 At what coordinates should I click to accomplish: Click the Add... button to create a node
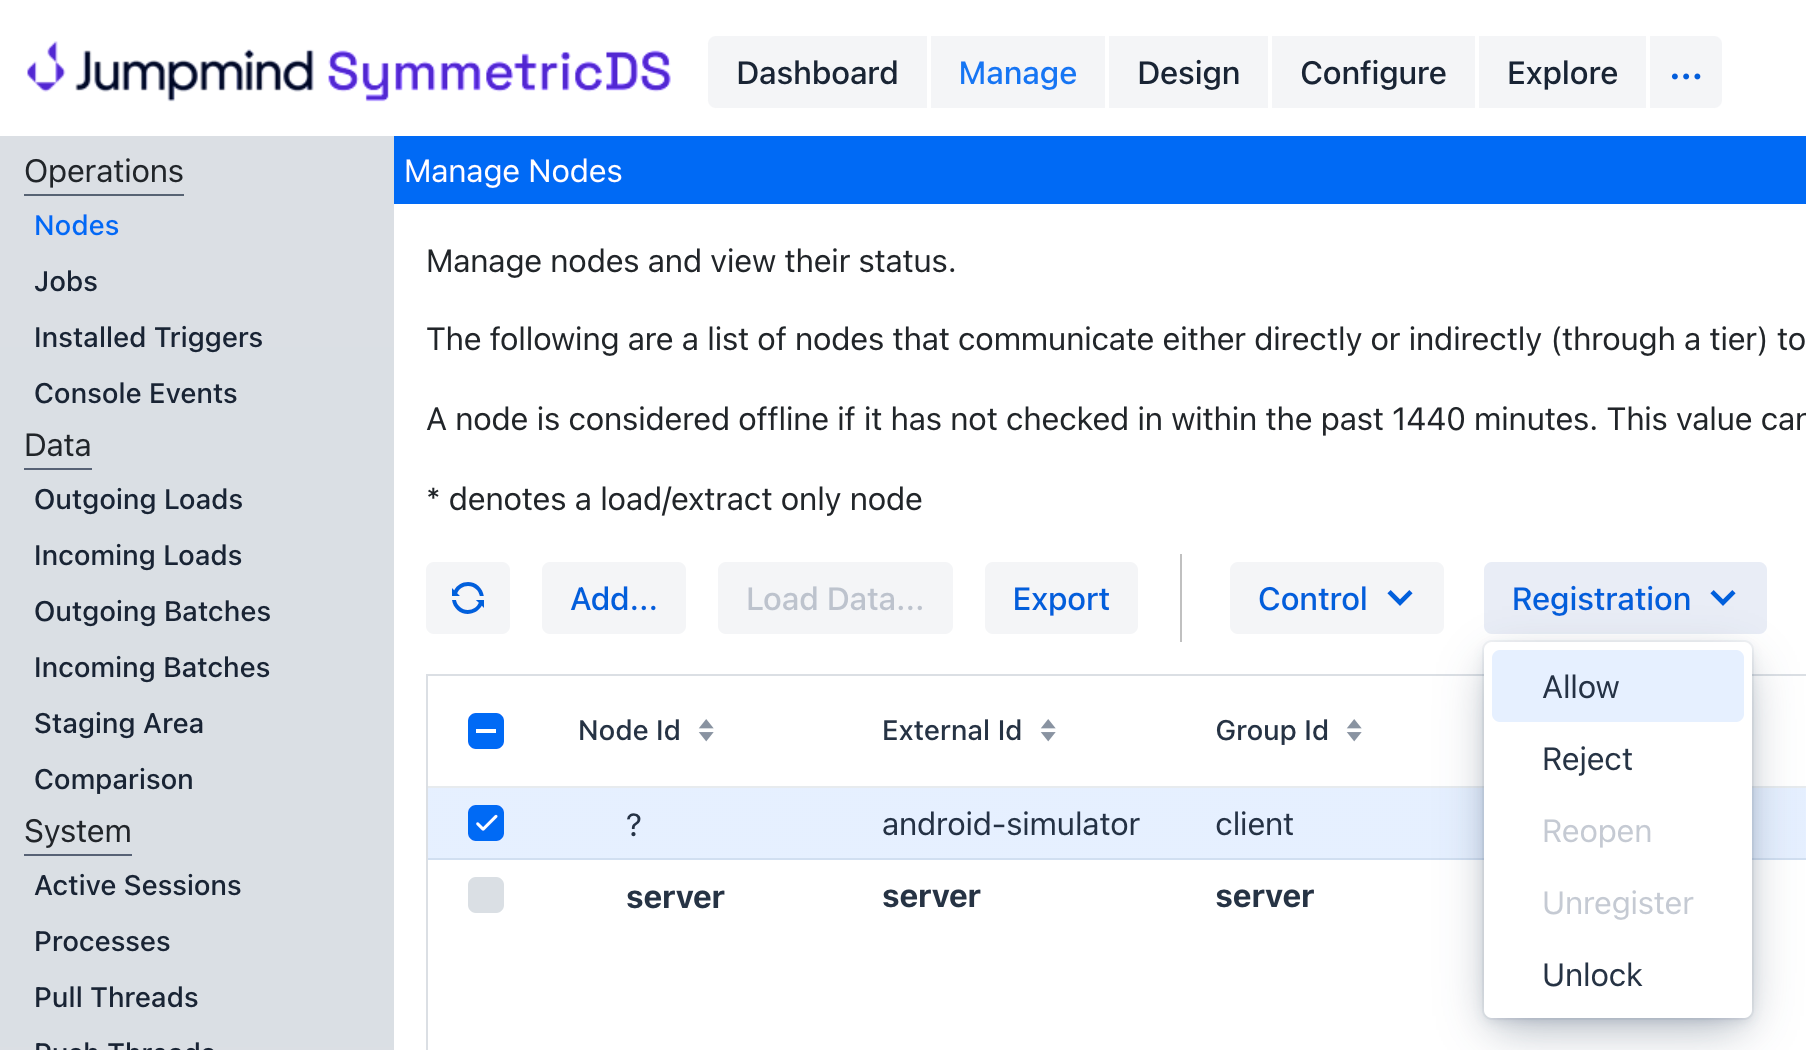613,598
